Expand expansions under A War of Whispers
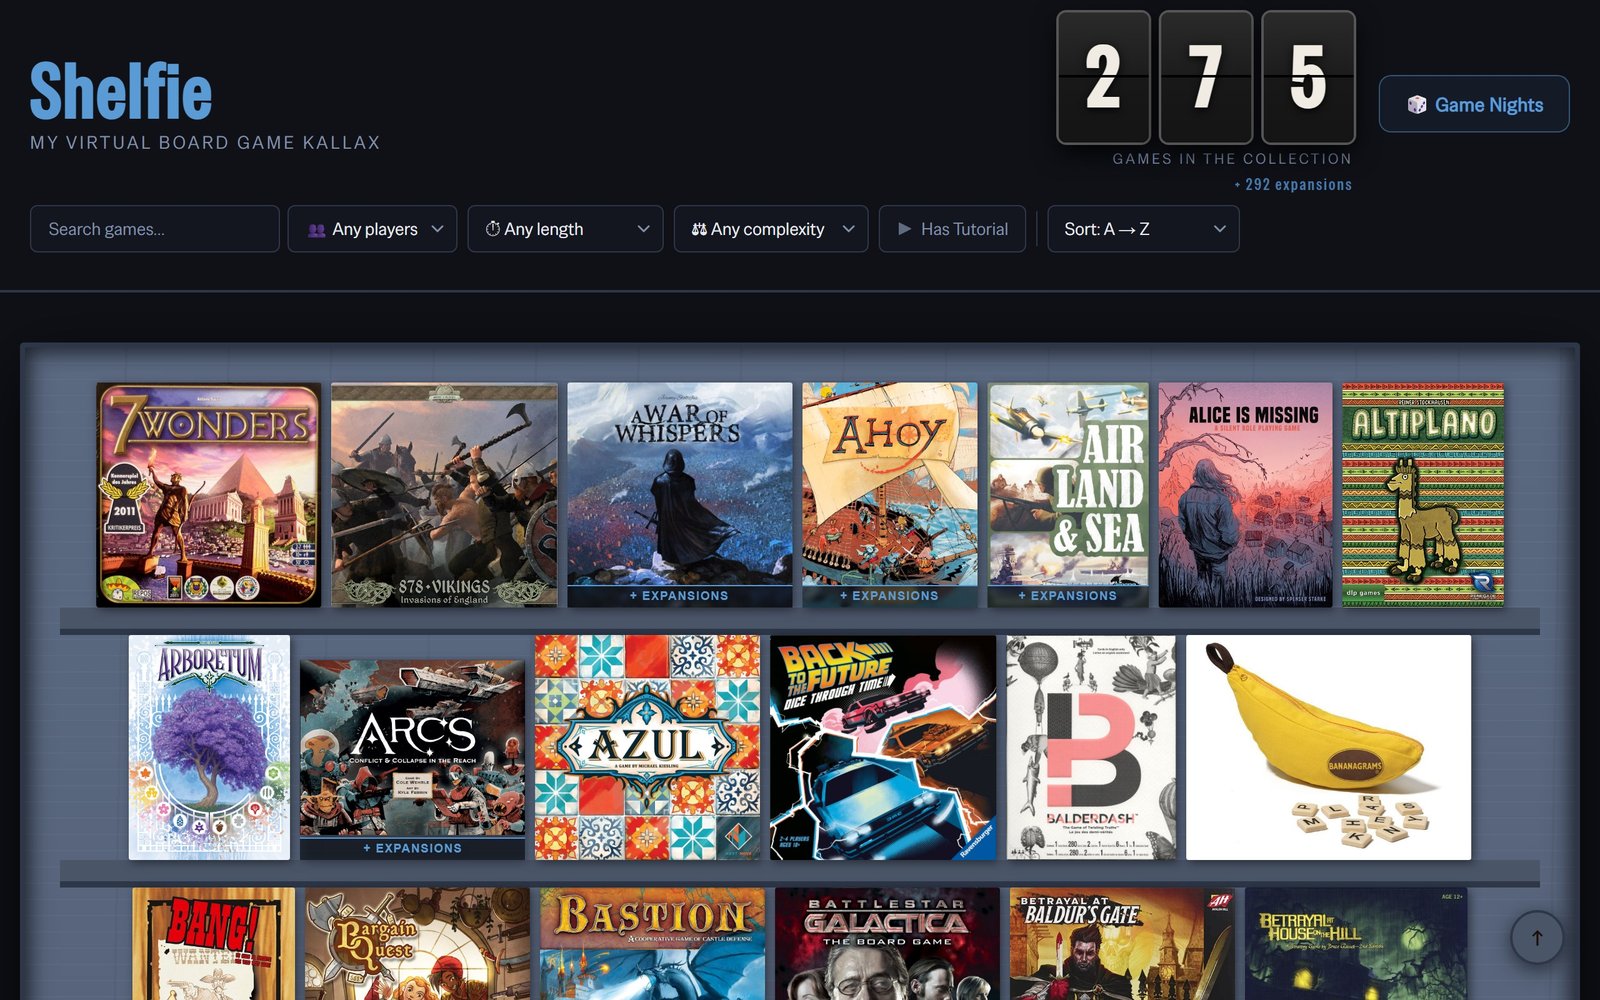 (x=680, y=596)
